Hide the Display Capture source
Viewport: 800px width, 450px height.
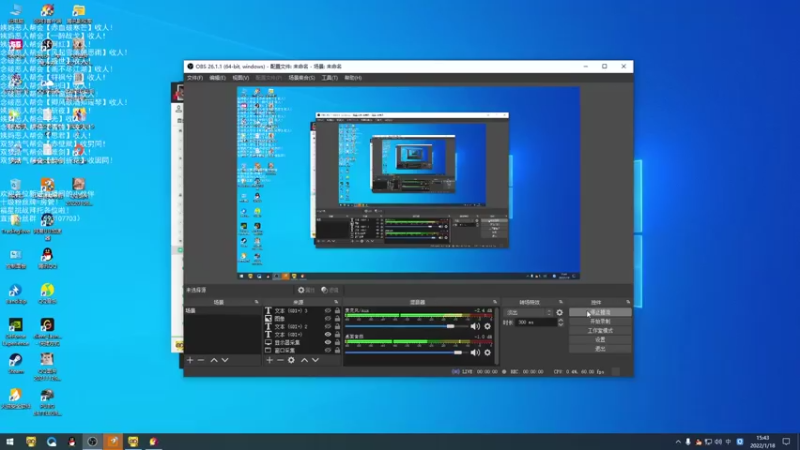328,342
